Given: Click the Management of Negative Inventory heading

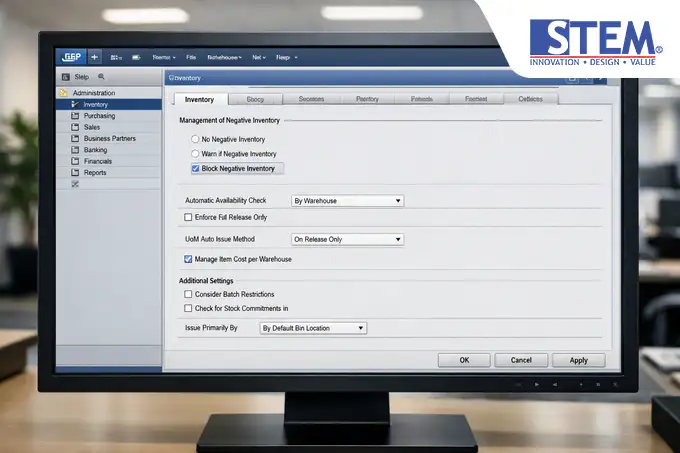Looking at the screenshot, I should (x=229, y=121).
